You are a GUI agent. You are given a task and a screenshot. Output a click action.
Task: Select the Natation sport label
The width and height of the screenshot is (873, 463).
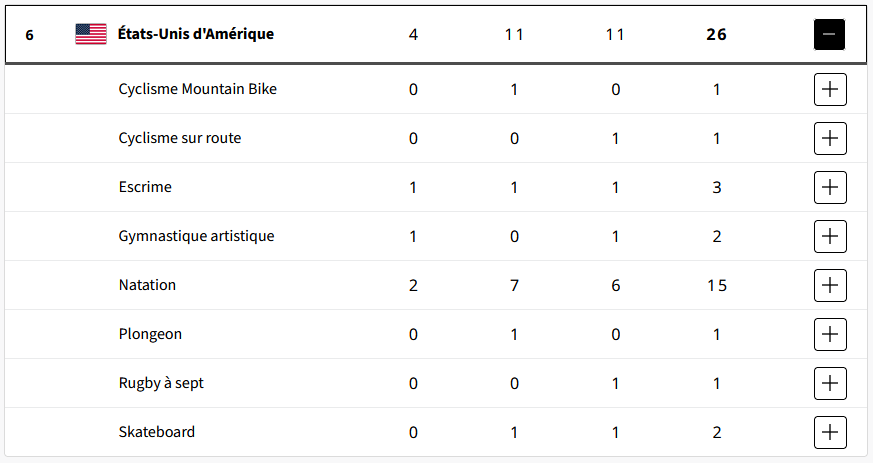tap(147, 285)
